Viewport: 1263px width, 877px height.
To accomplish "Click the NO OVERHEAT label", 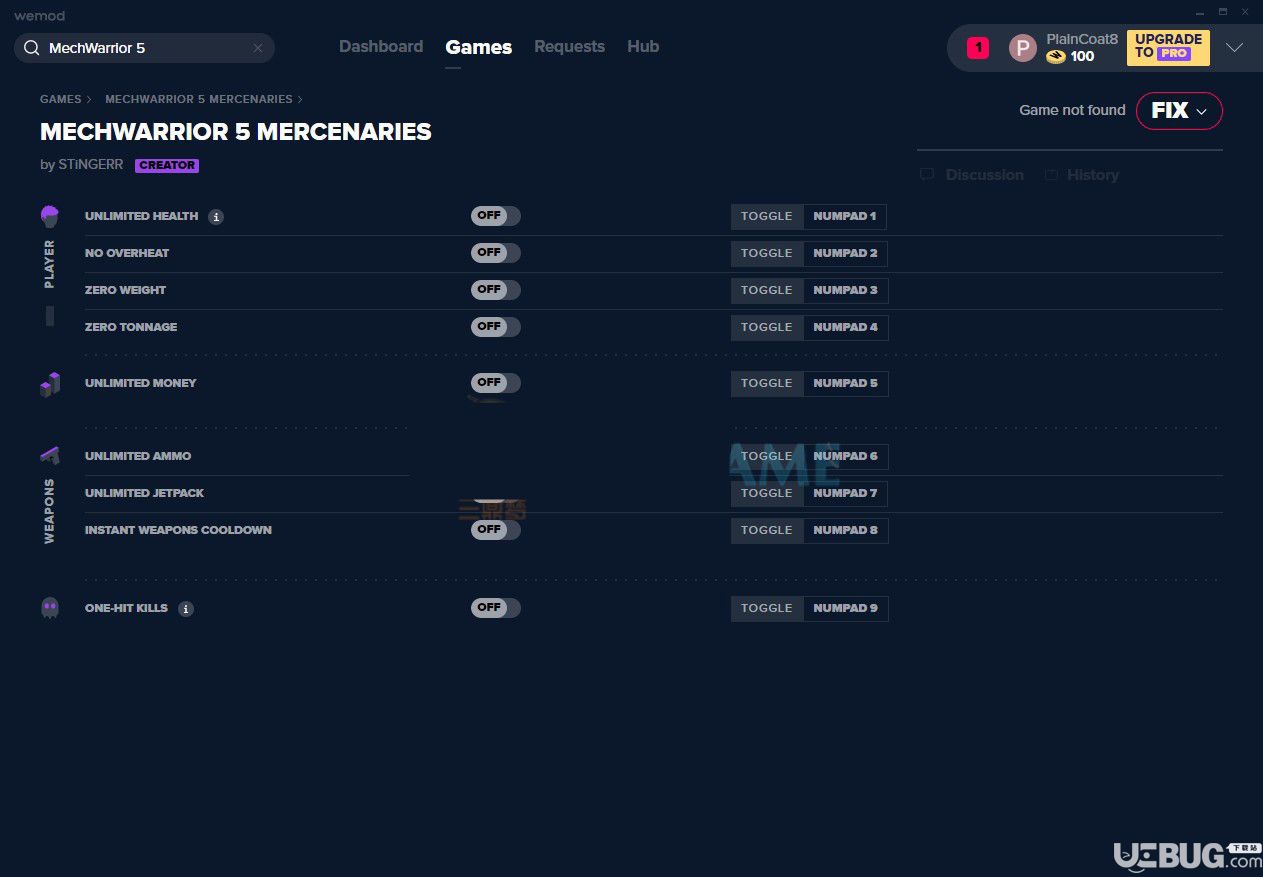I will [x=127, y=253].
